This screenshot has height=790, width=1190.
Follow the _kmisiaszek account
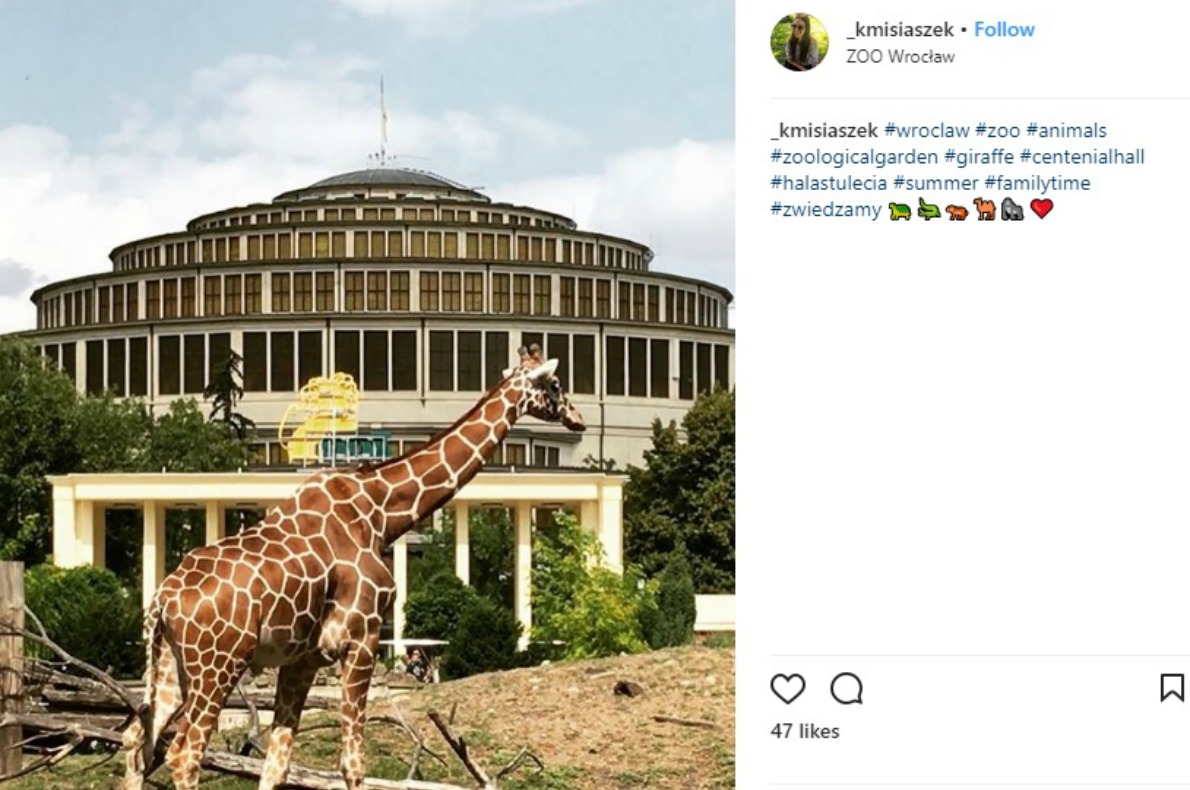tap(1004, 30)
